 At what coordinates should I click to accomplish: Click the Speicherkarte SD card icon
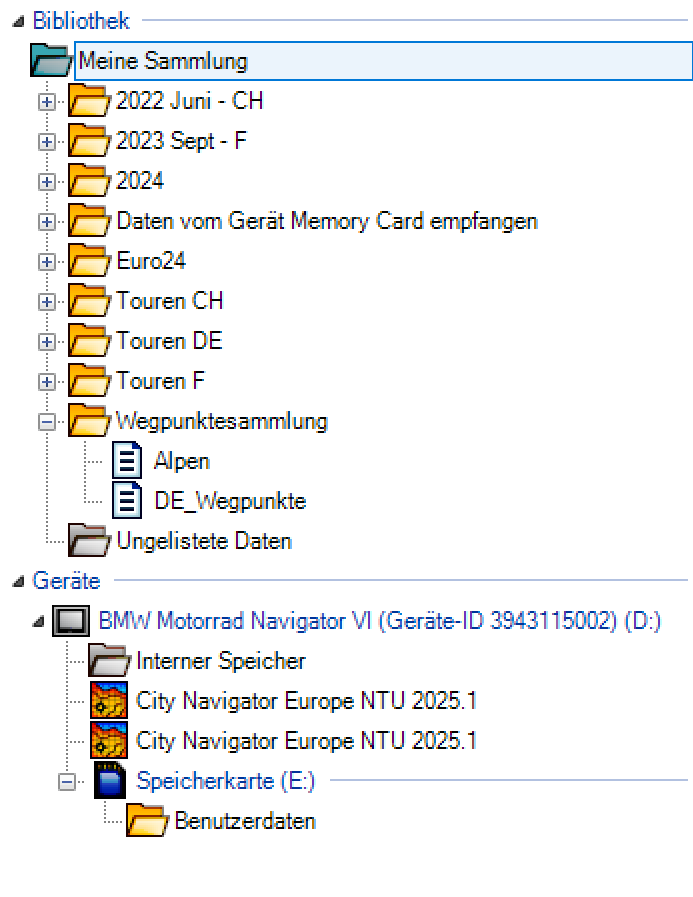point(108,781)
